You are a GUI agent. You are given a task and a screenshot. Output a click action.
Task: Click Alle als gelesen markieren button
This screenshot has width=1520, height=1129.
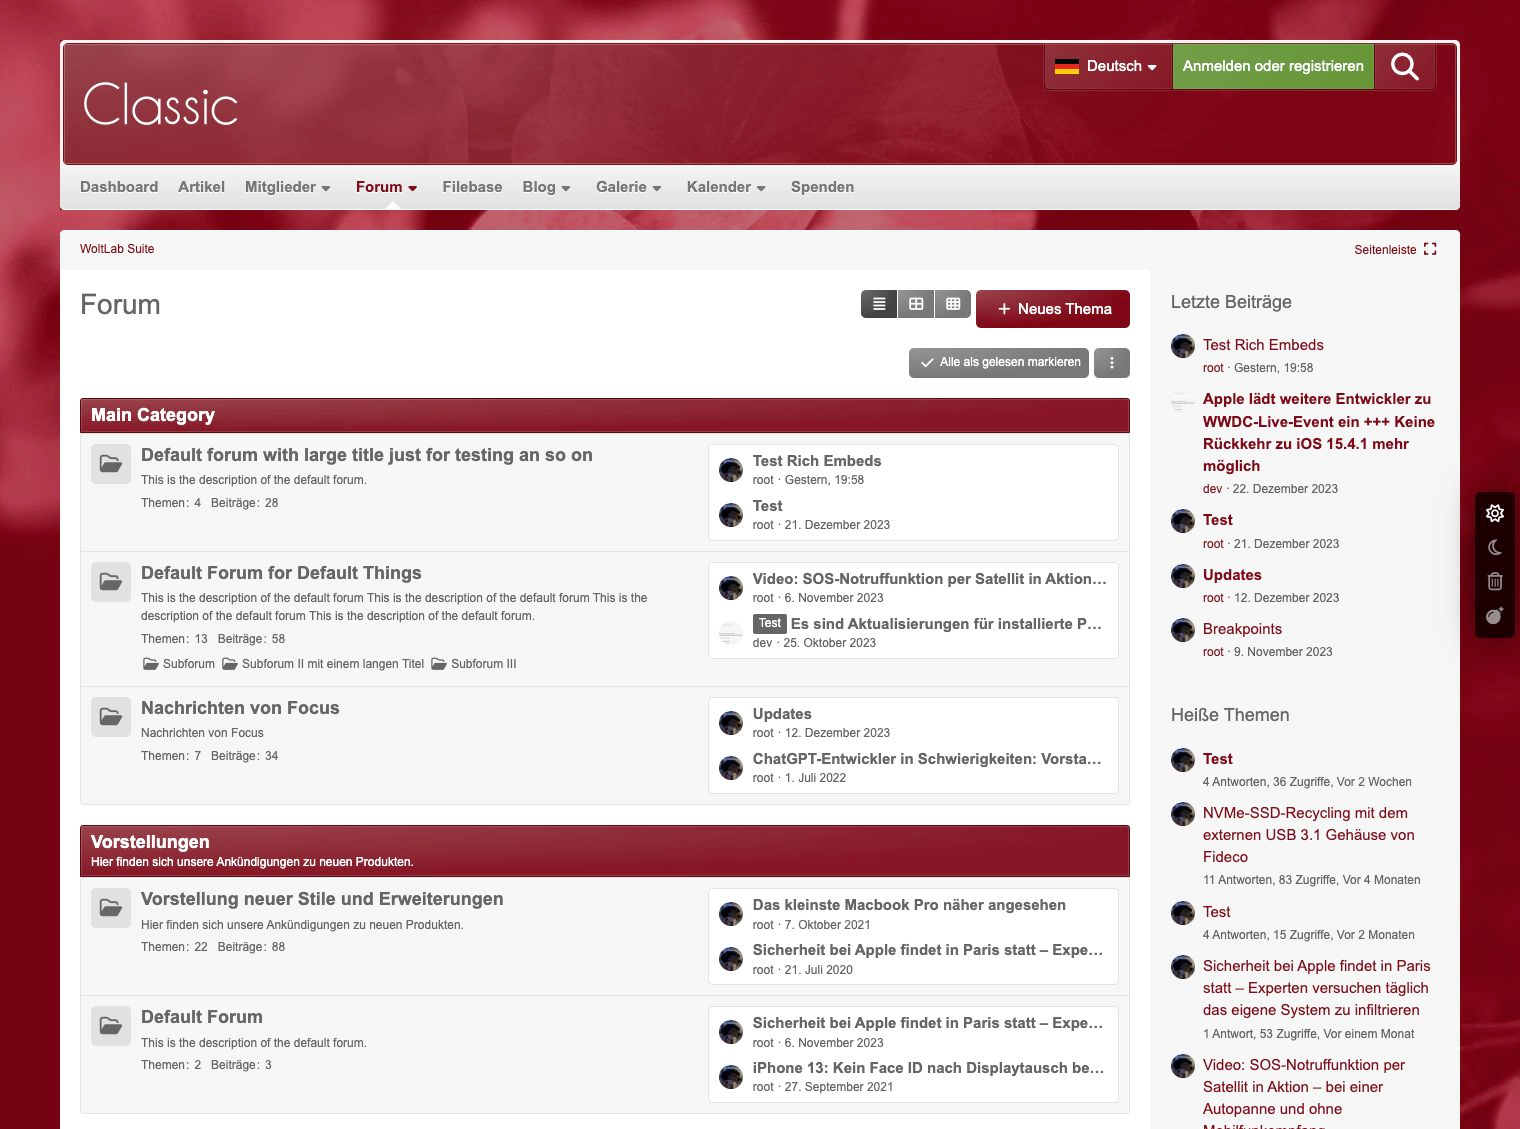coord(1000,363)
